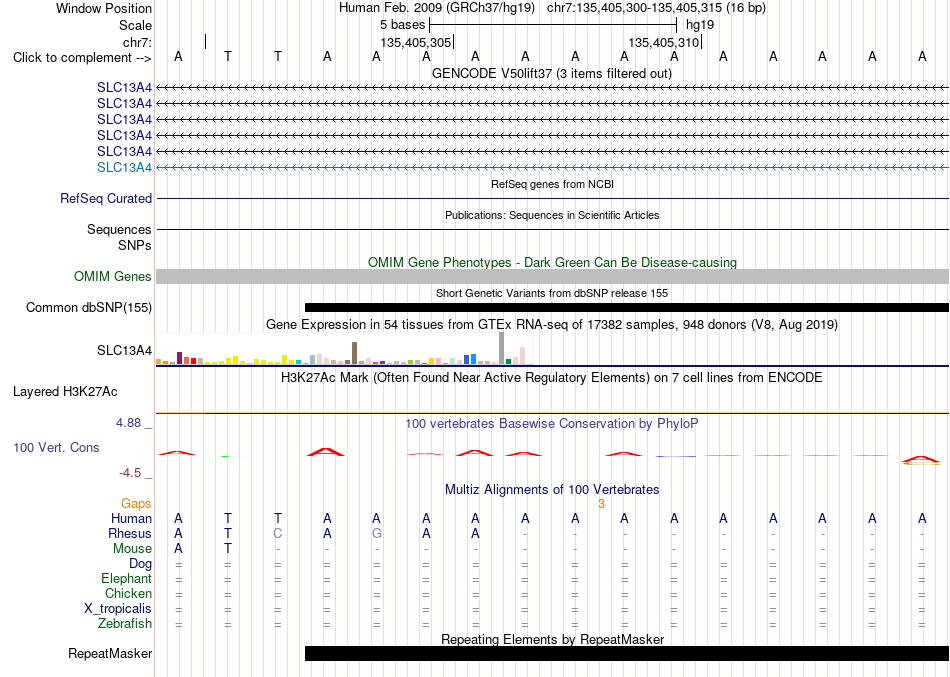Open 'Publications: Sequences in Scientific Articles' title

(552, 215)
